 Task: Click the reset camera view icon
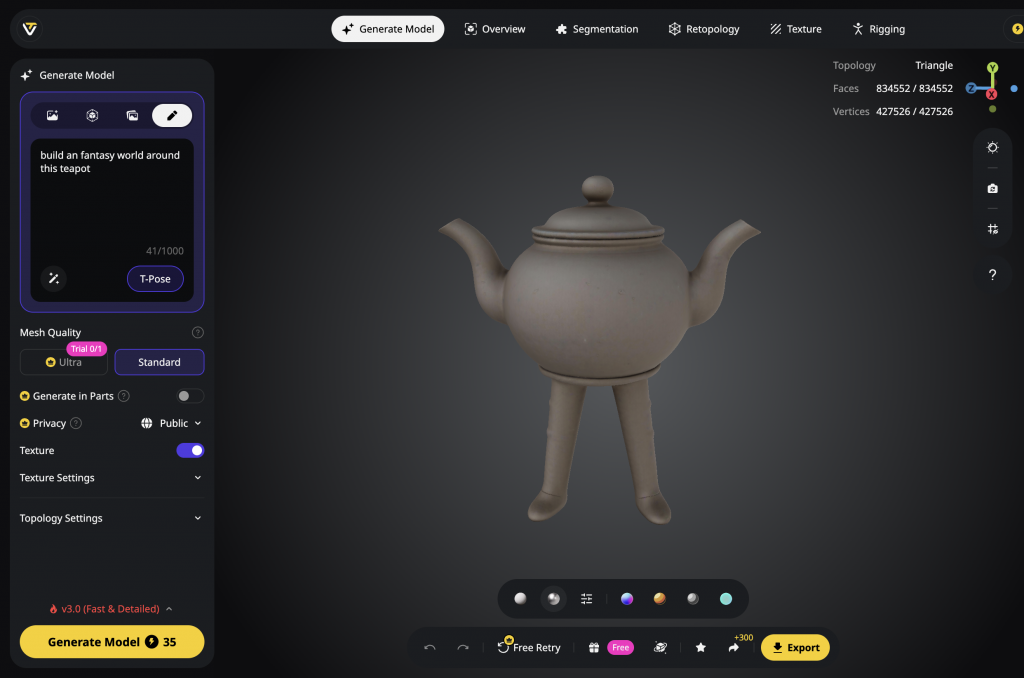[992, 188]
